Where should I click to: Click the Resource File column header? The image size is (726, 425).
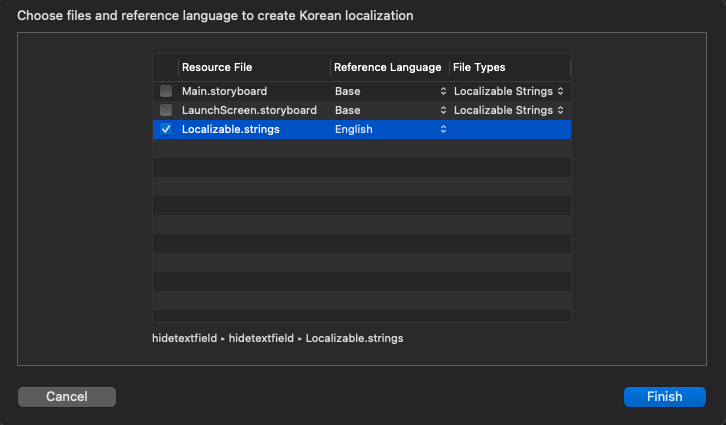[254, 68]
